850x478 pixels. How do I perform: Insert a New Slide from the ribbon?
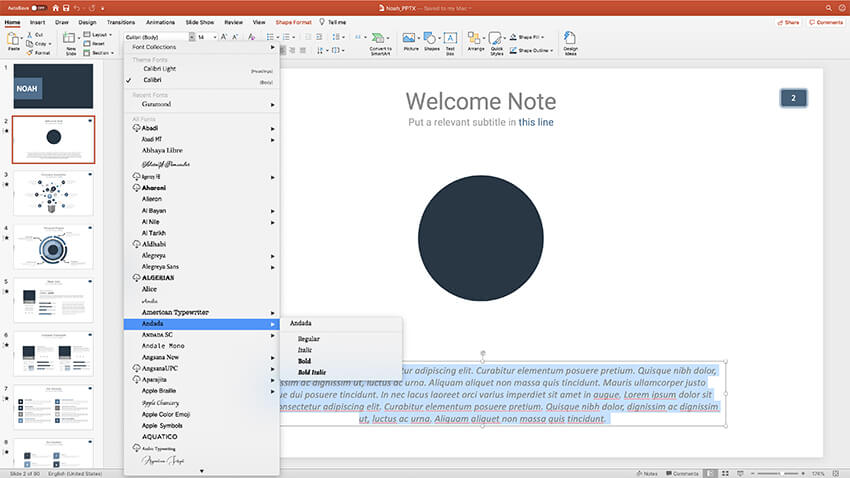click(71, 40)
